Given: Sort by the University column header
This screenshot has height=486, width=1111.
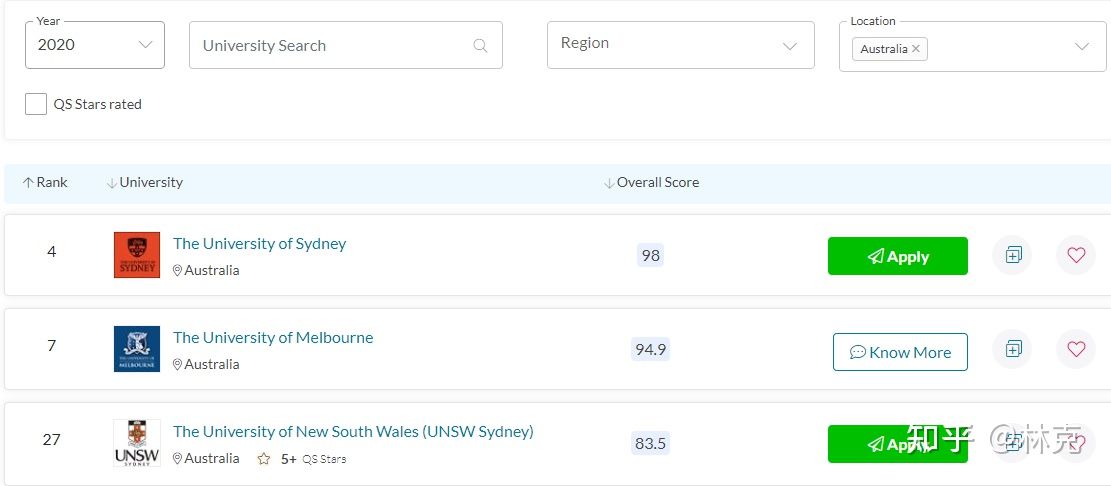Looking at the screenshot, I should point(145,183).
